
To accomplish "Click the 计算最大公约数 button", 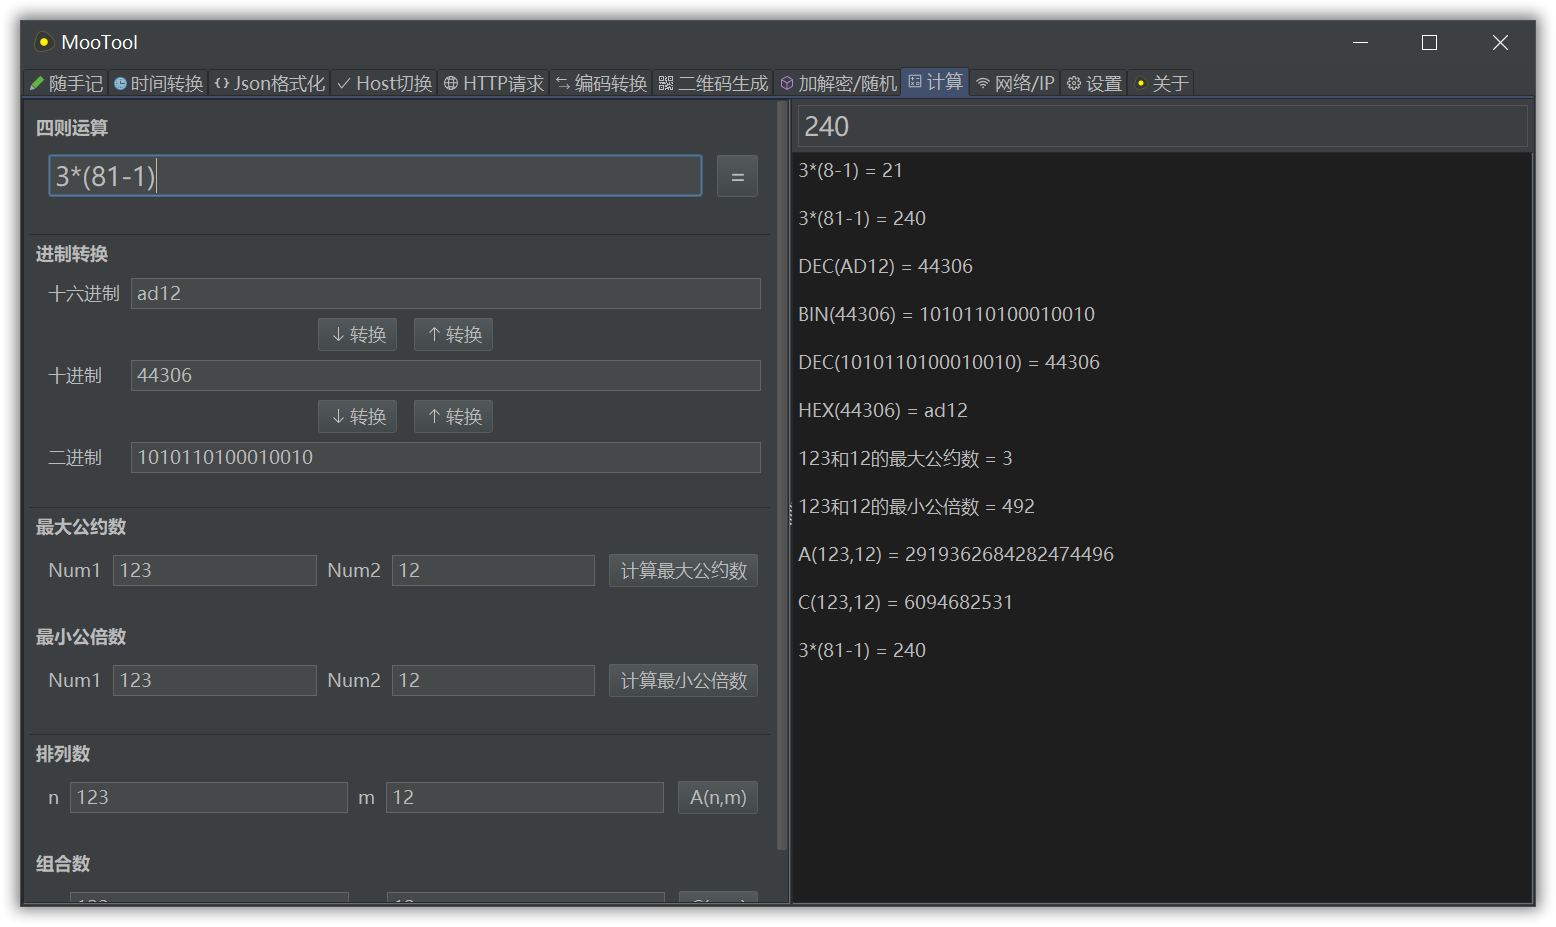I will tap(684, 571).
